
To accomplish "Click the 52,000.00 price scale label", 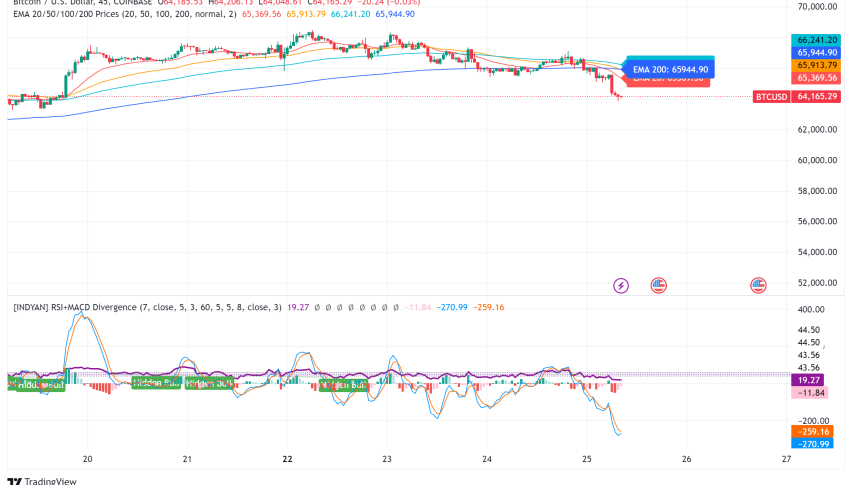I will (x=817, y=283).
